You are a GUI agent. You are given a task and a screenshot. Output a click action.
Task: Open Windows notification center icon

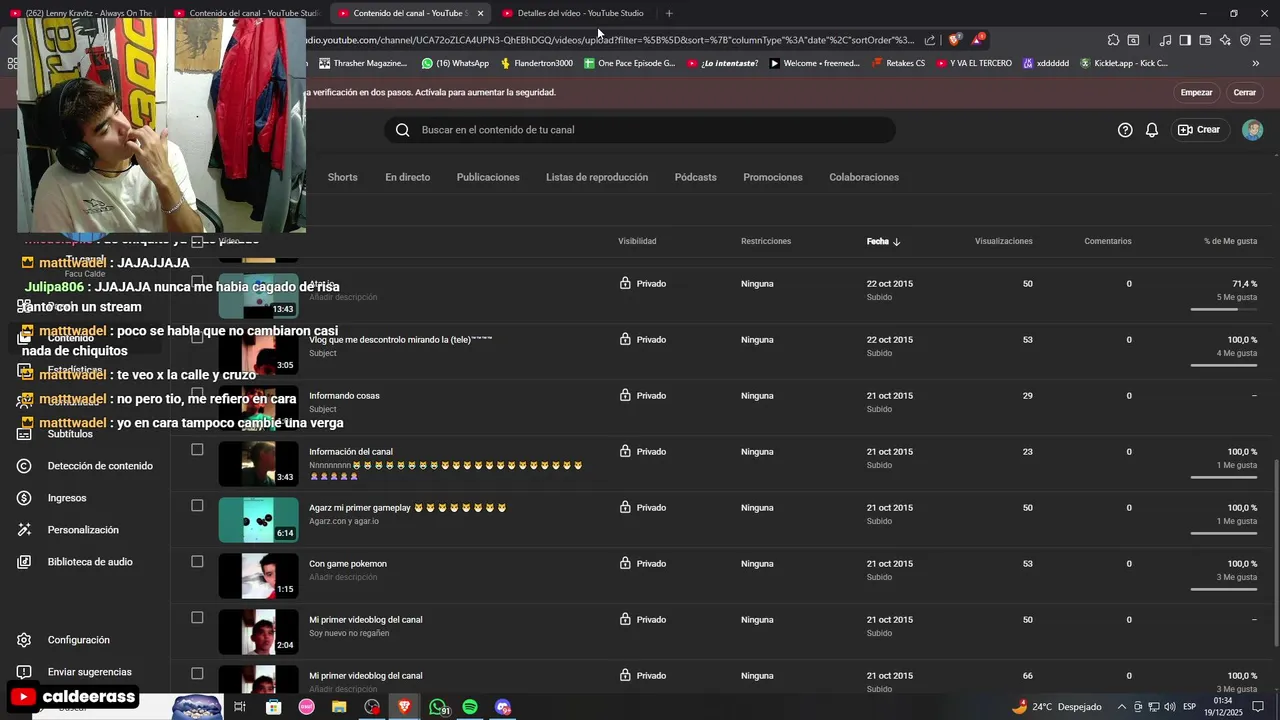tap(1258, 707)
